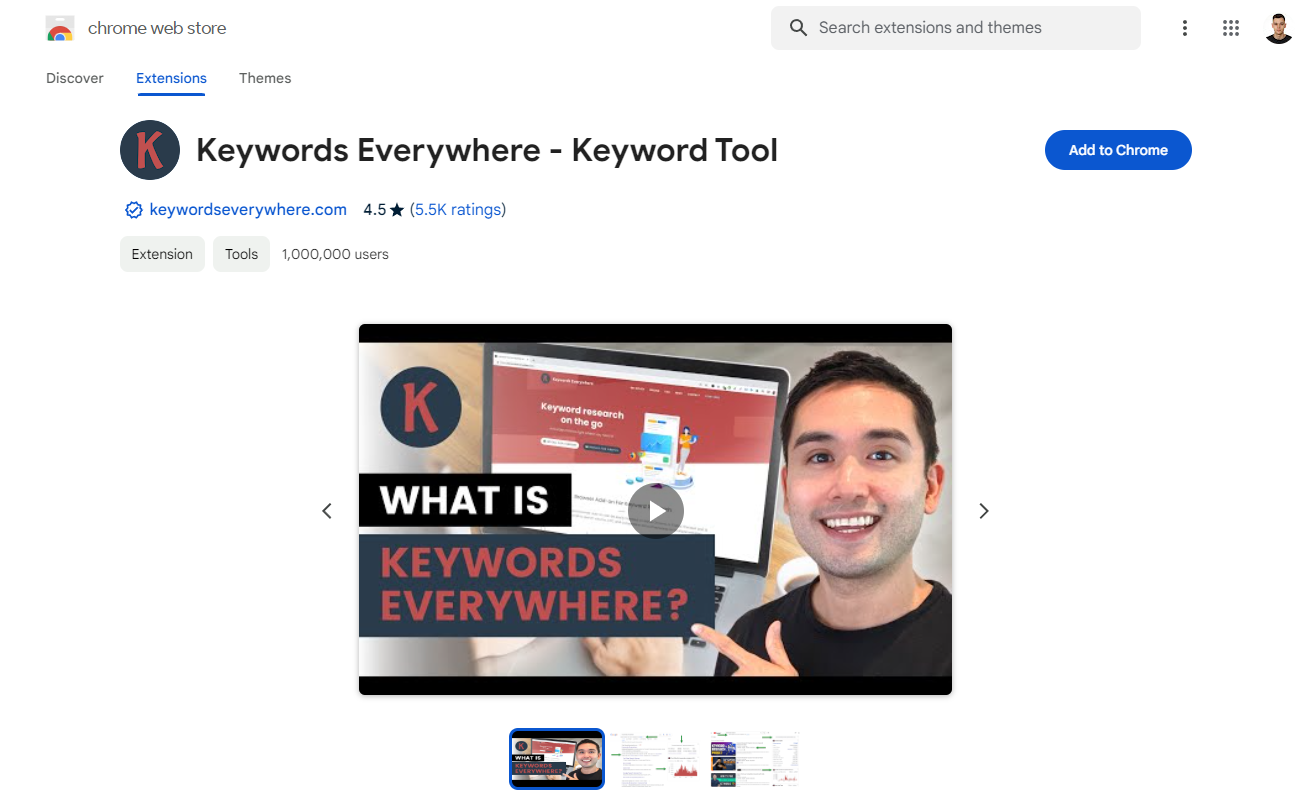Select the third screenshot thumbnail
This screenshot has width=1303, height=808.
pyautogui.click(x=755, y=759)
